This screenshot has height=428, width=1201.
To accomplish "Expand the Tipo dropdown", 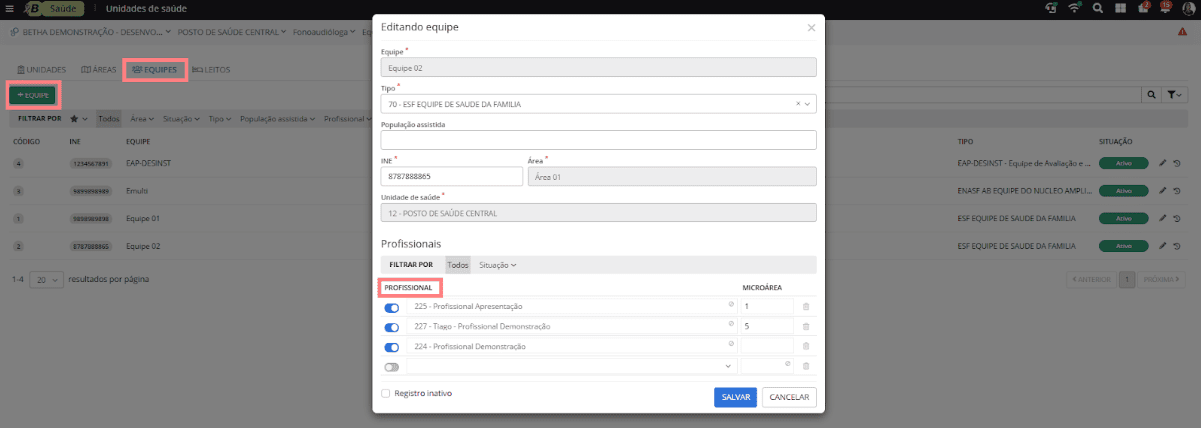I will tap(808, 103).
